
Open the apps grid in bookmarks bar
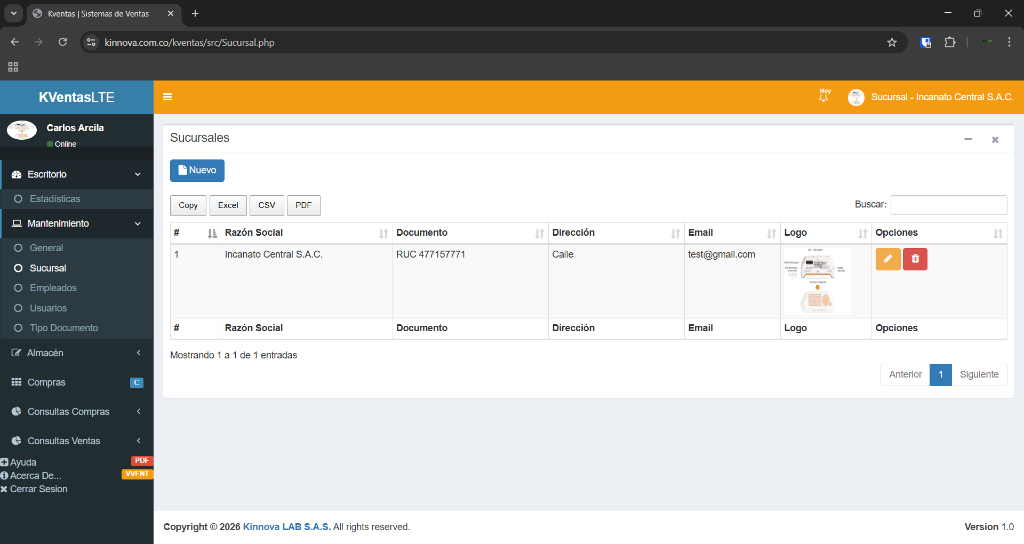coord(13,67)
